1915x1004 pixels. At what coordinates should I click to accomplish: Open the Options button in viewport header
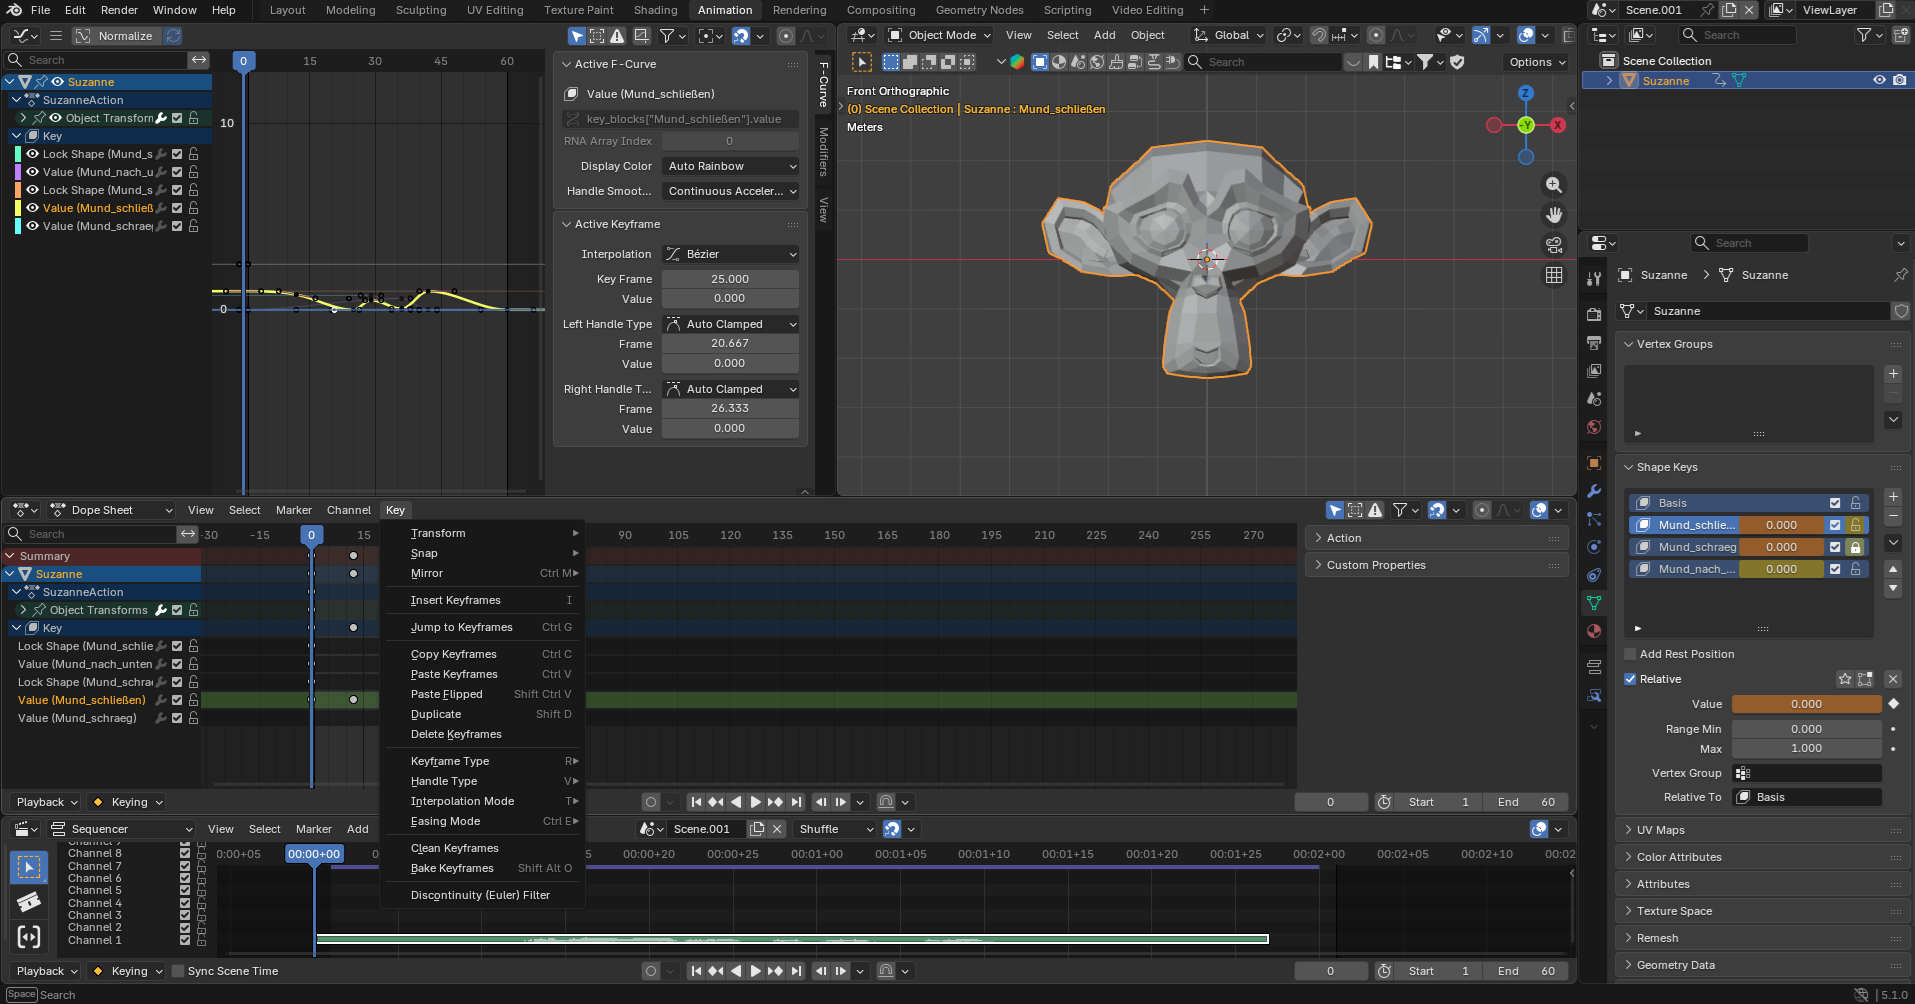tap(1536, 62)
